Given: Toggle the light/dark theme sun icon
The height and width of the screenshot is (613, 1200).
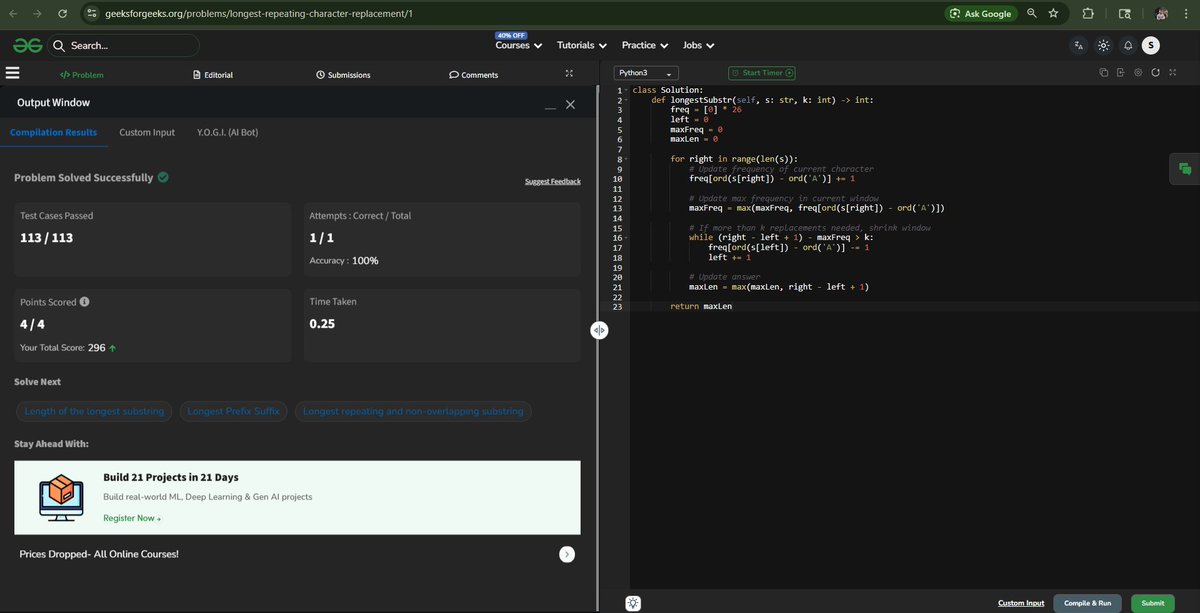Looking at the screenshot, I should click(1103, 45).
